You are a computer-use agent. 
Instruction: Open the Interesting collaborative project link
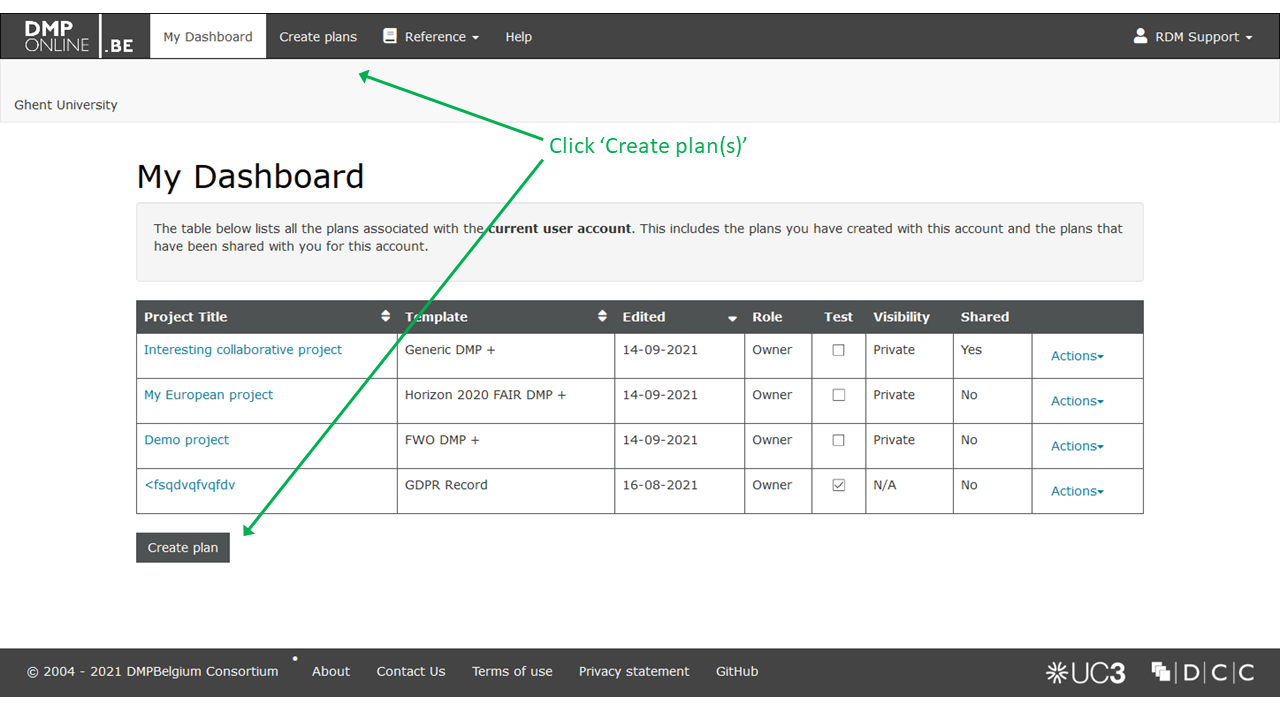tap(243, 350)
